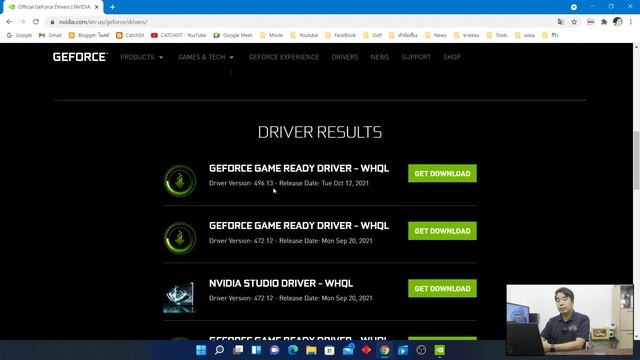This screenshot has height=360, width=640.
Task: Bookmark this page with the star icon
Action: pyautogui.click(x=574, y=22)
